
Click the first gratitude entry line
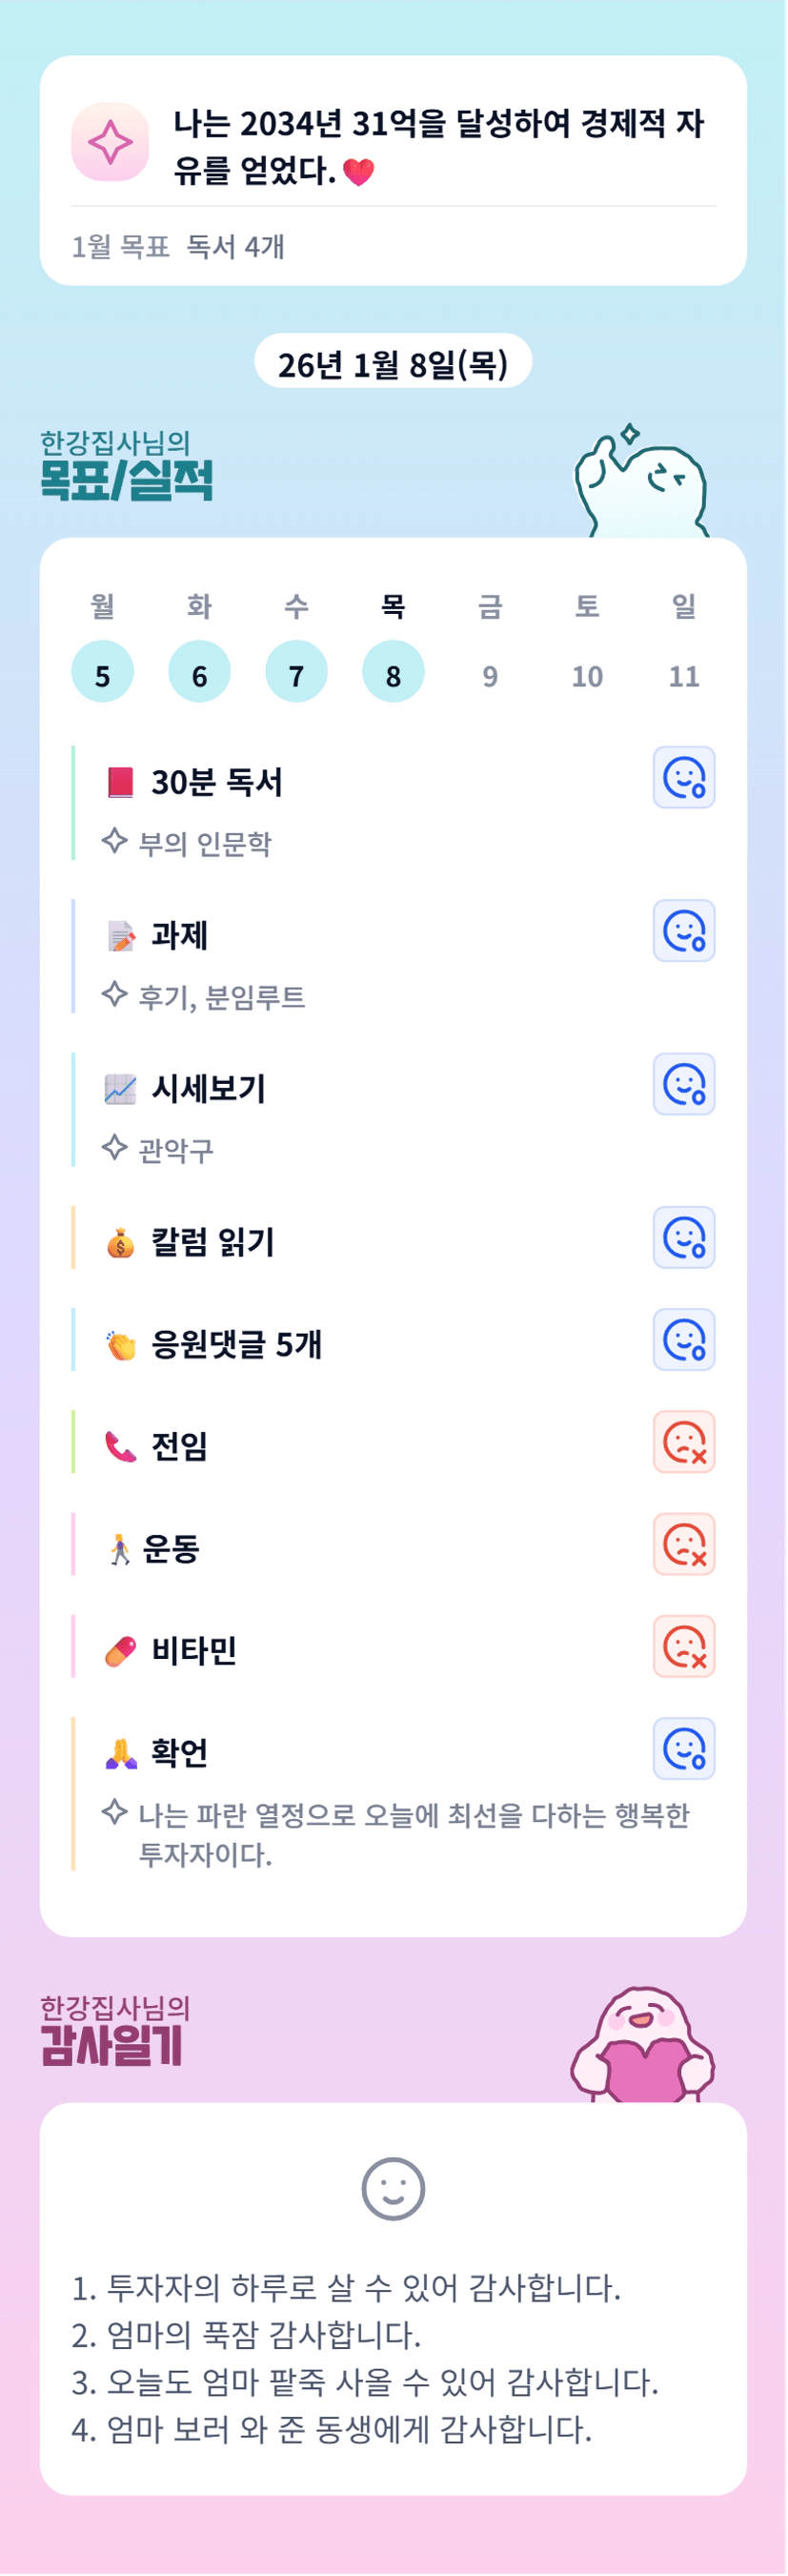(346, 2288)
